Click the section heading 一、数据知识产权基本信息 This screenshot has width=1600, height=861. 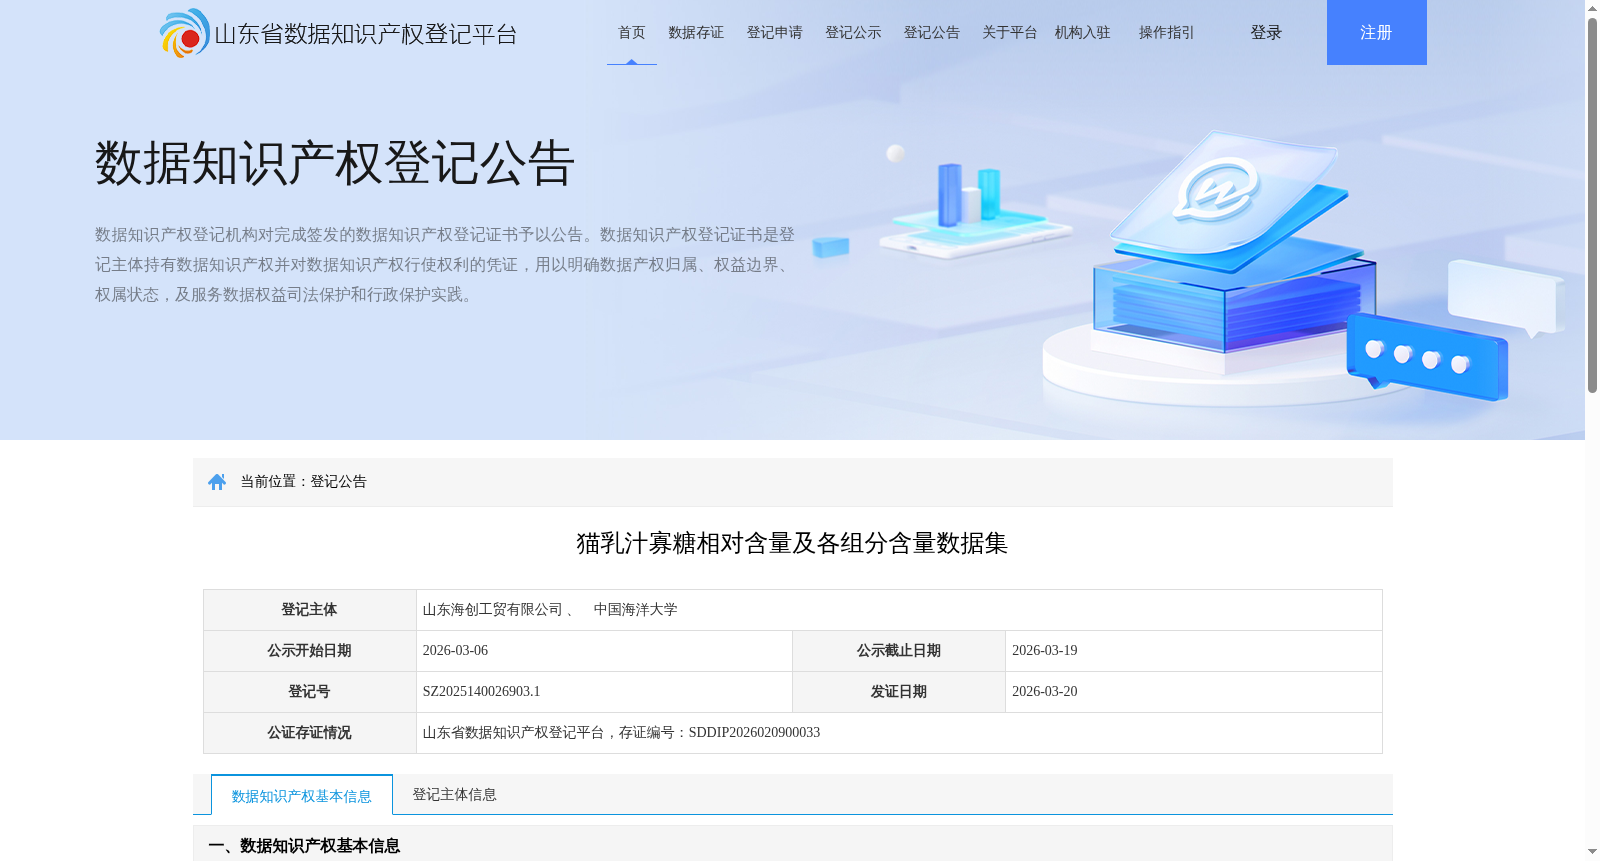point(304,846)
